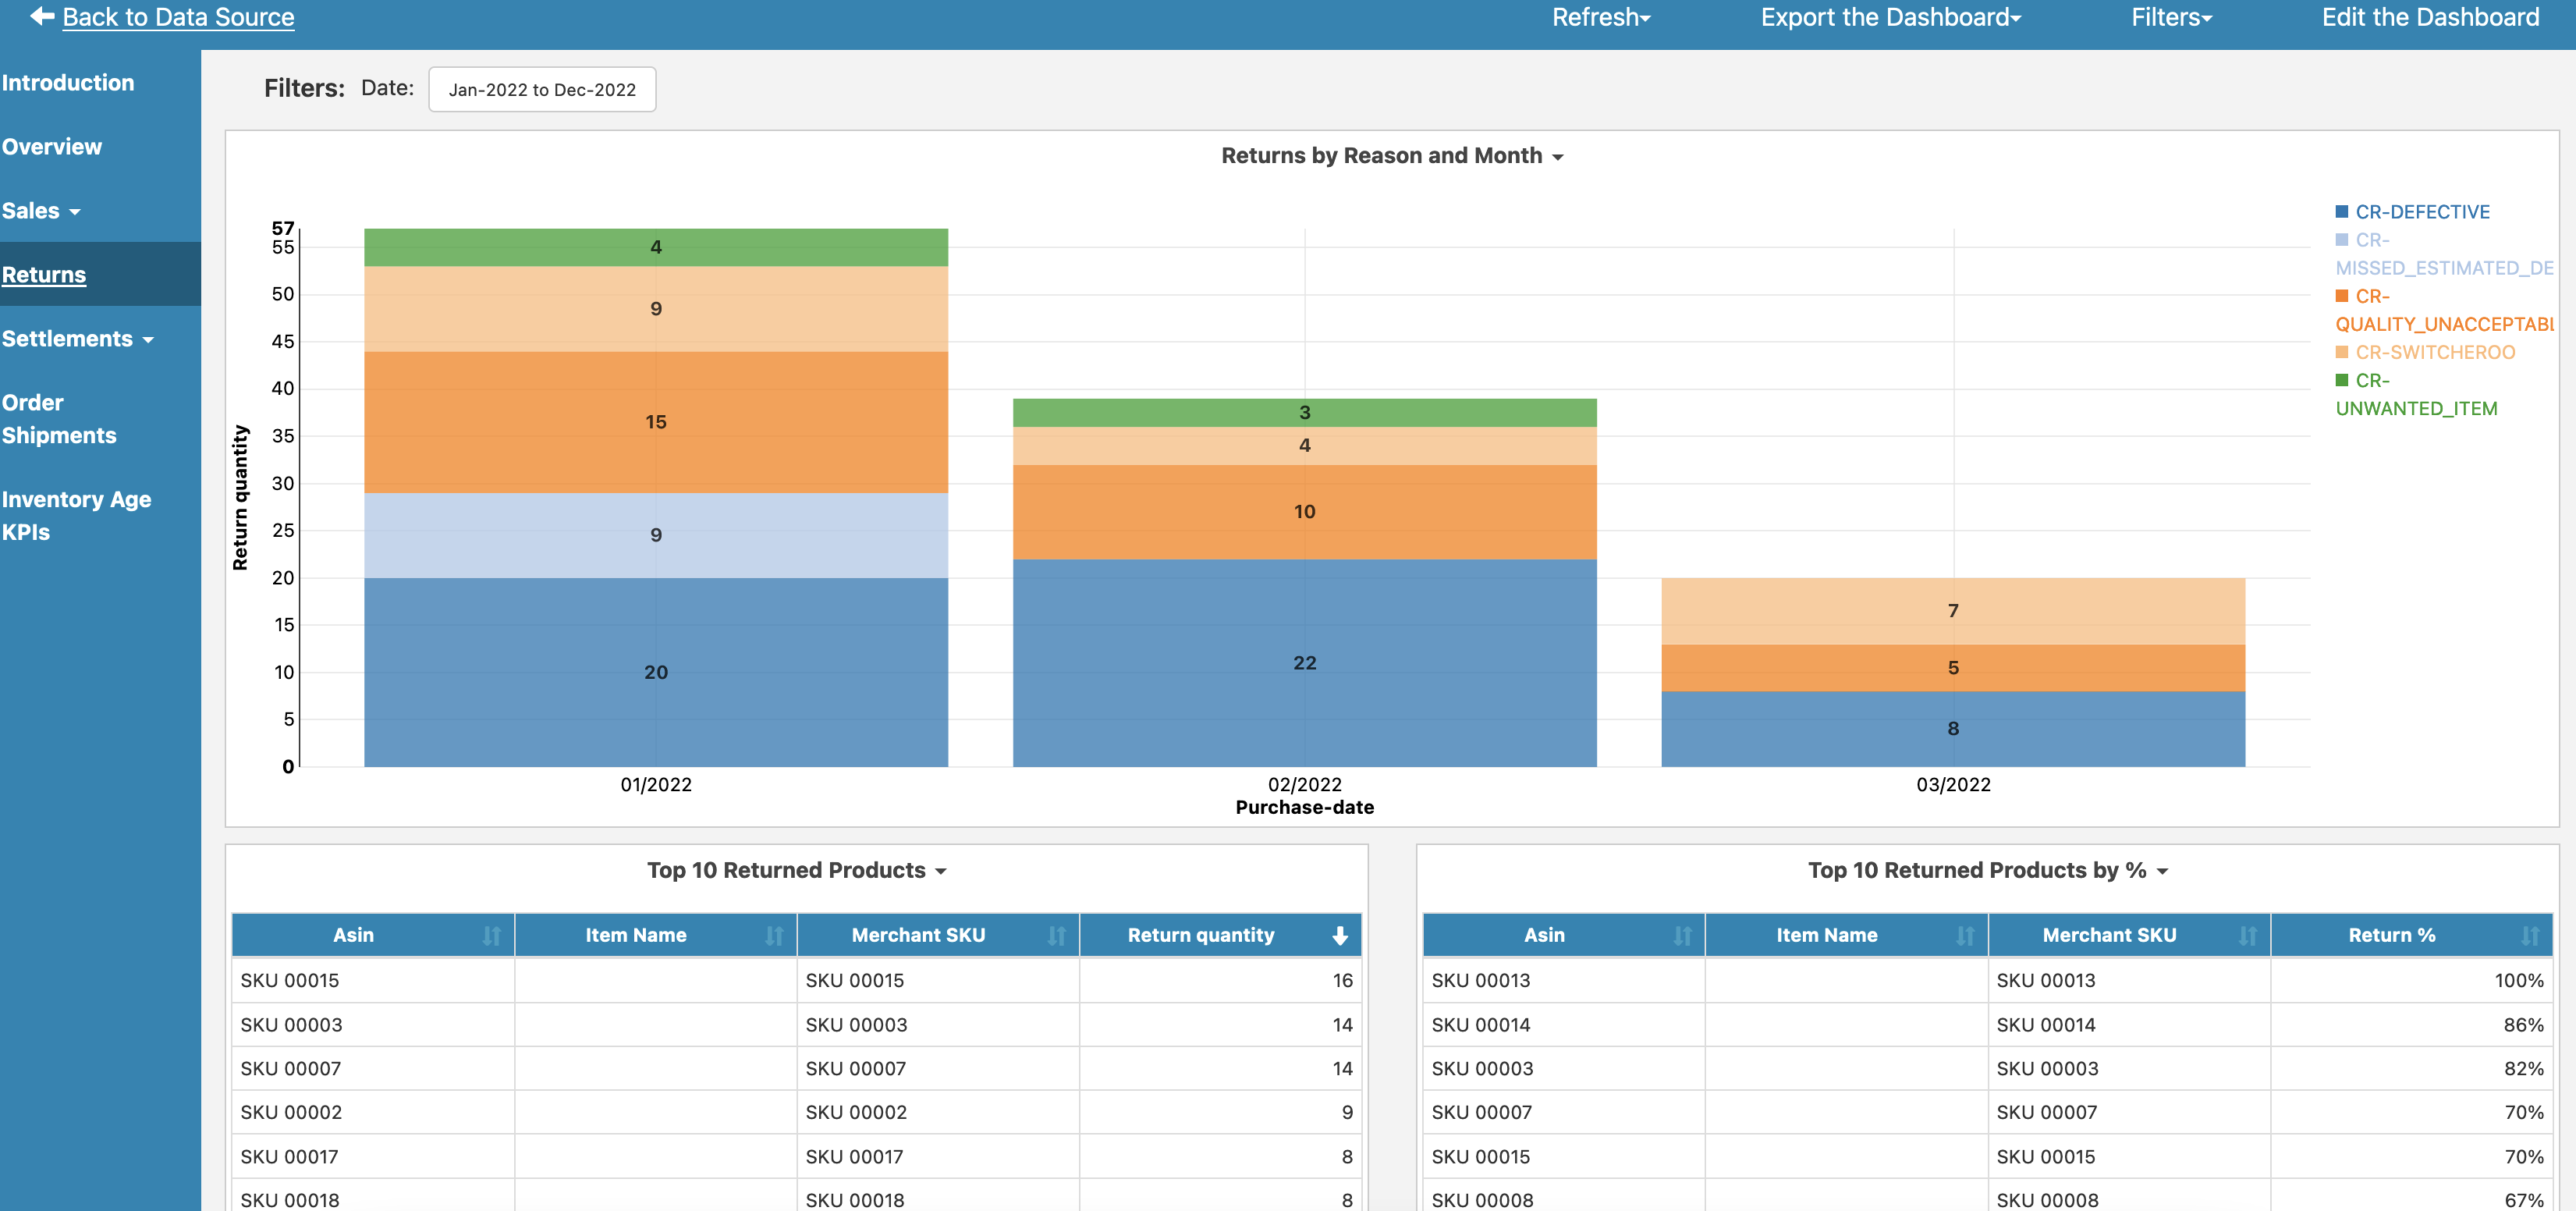2576x1211 pixels.
Task: Click the sort icon on Return % column
Action: [x=2533, y=935]
